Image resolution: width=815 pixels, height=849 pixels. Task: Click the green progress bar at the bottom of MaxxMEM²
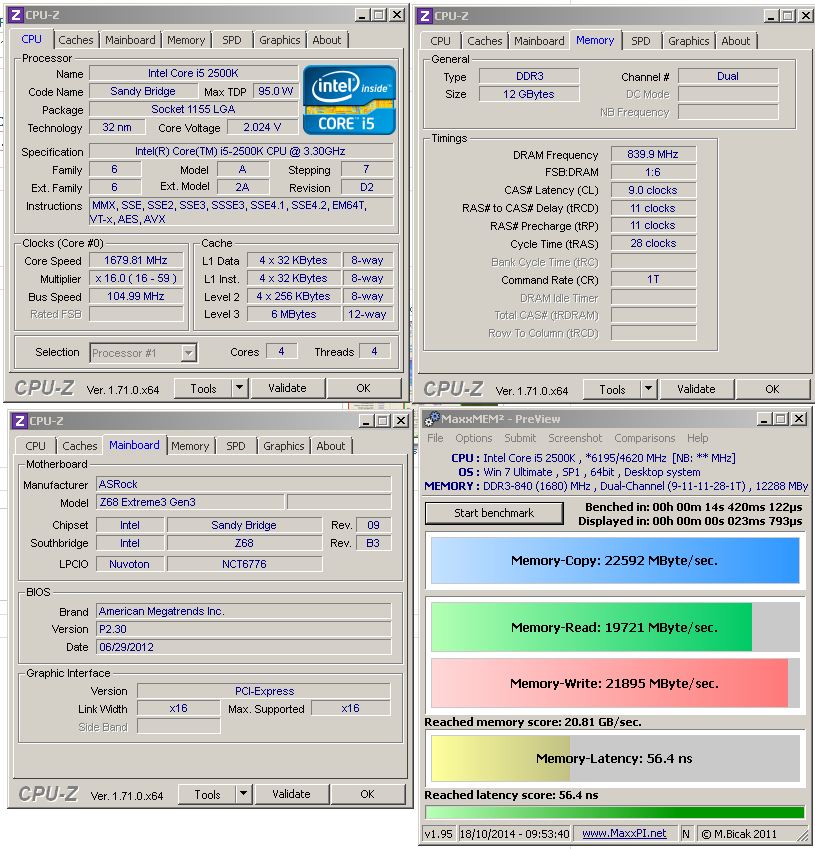click(x=615, y=812)
